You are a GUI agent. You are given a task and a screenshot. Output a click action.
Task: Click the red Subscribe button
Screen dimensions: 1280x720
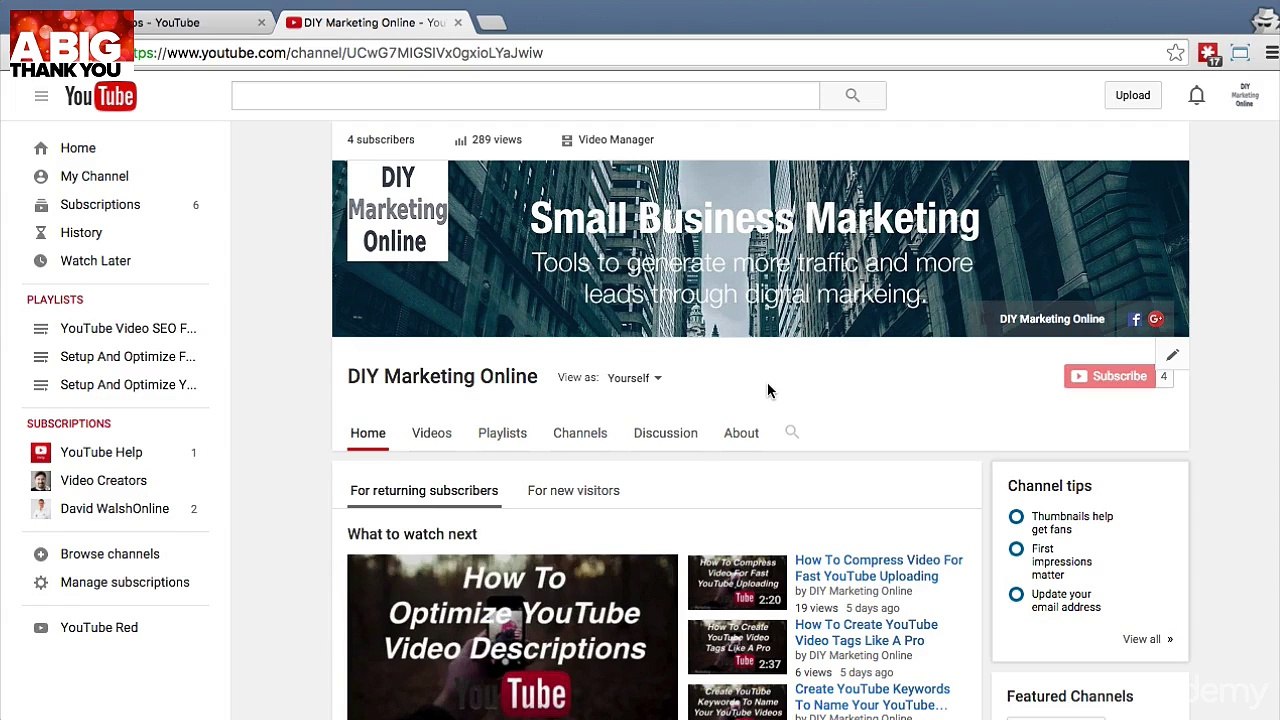coord(1109,376)
